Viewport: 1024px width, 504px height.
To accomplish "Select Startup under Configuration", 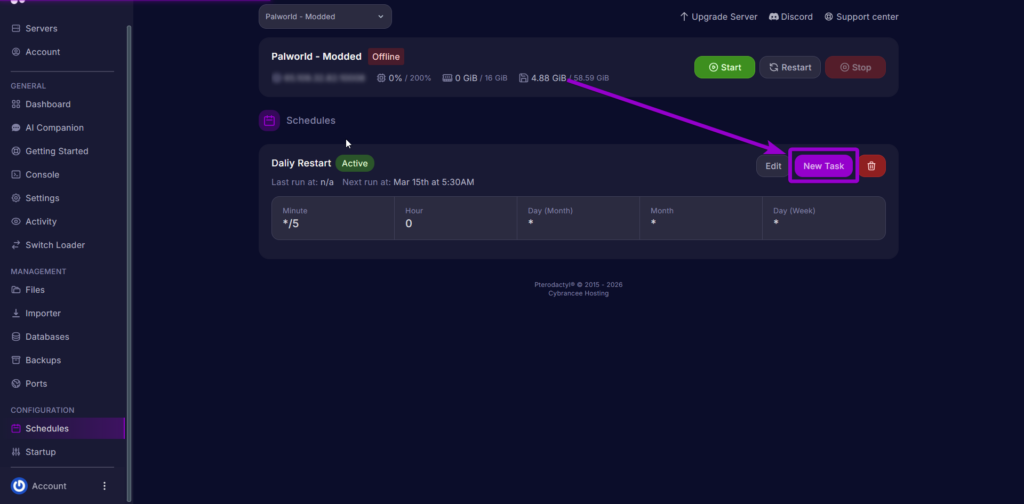I will pos(41,452).
